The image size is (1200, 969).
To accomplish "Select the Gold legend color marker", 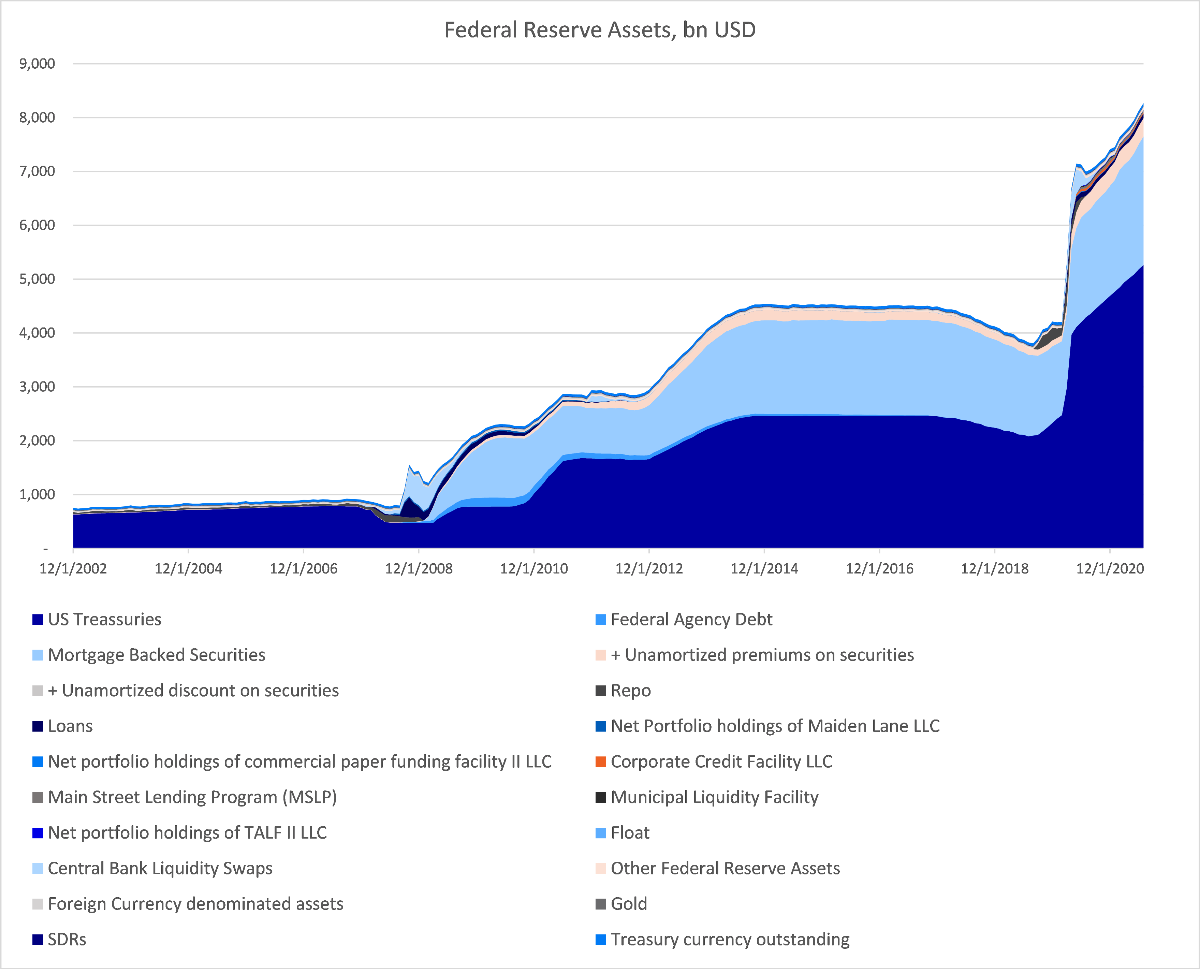I will tap(600, 904).
